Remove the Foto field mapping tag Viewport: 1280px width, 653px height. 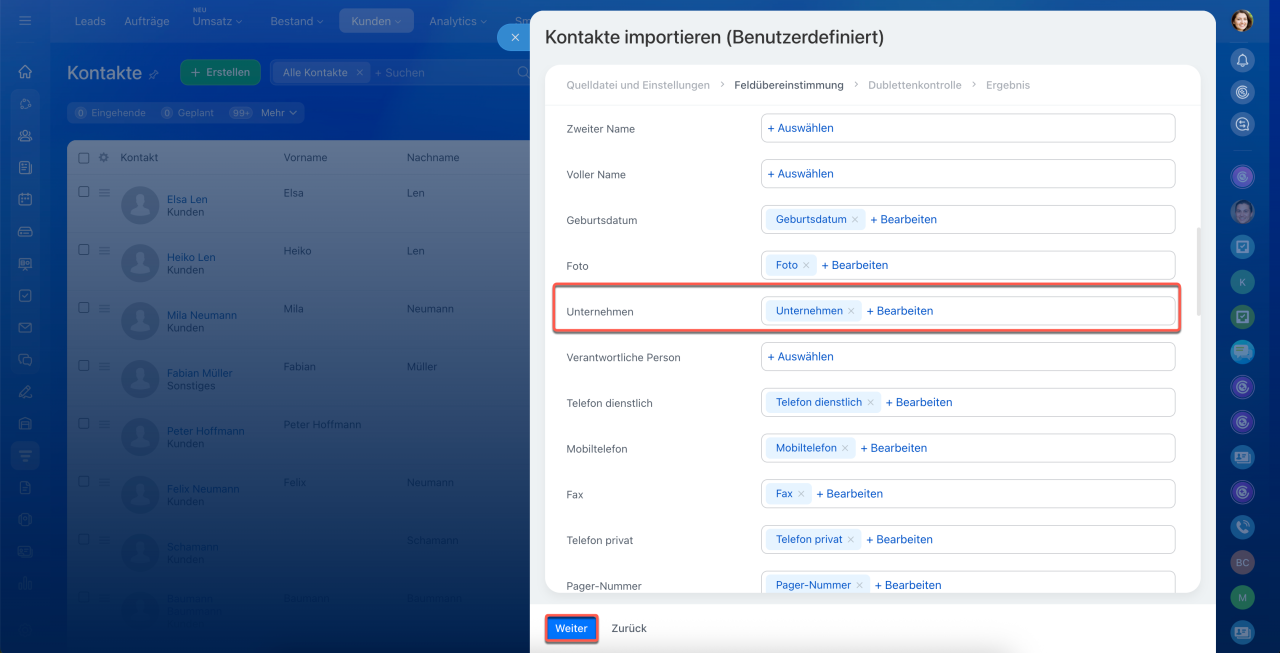tap(806, 266)
